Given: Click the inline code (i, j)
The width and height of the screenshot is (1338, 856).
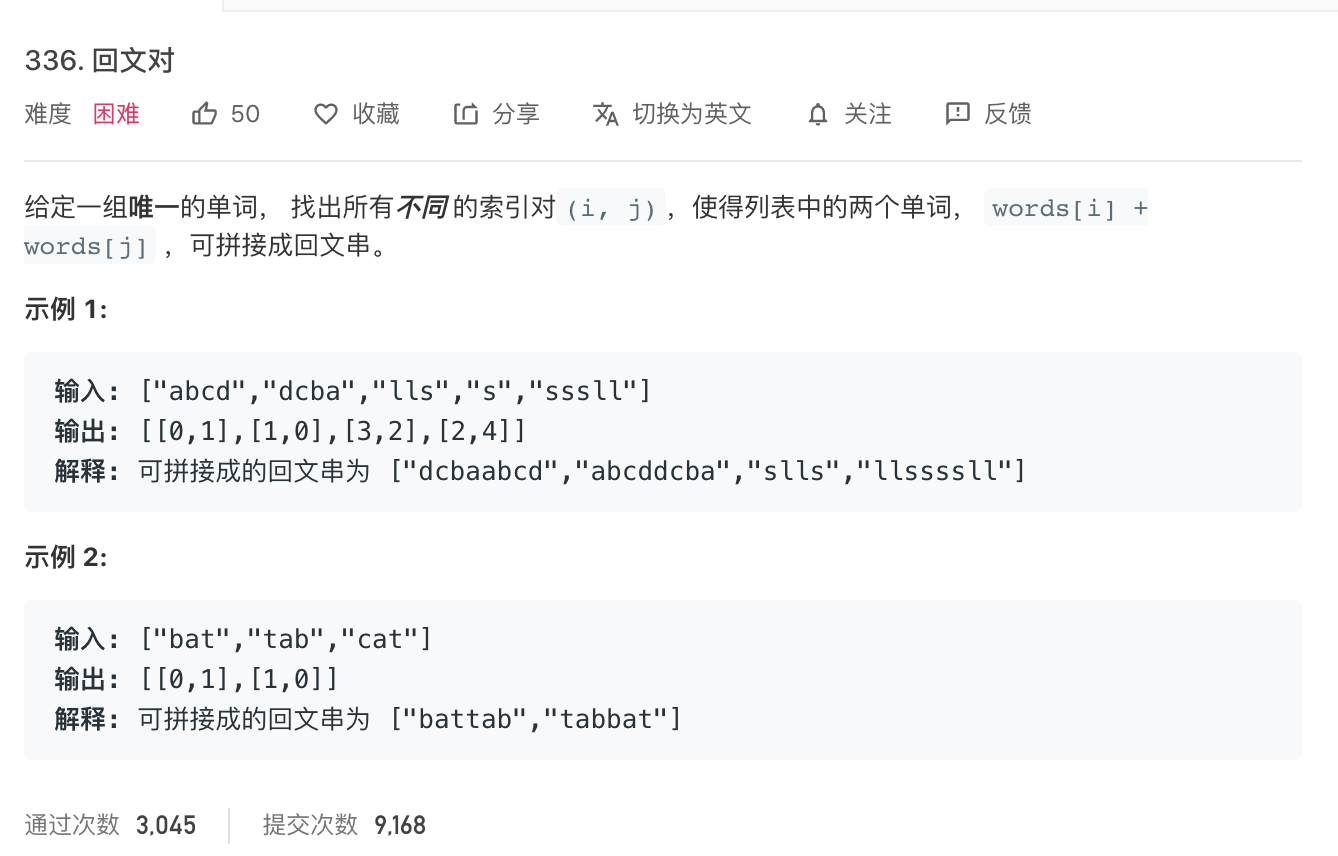Looking at the screenshot, I should [x=612, y=208].
